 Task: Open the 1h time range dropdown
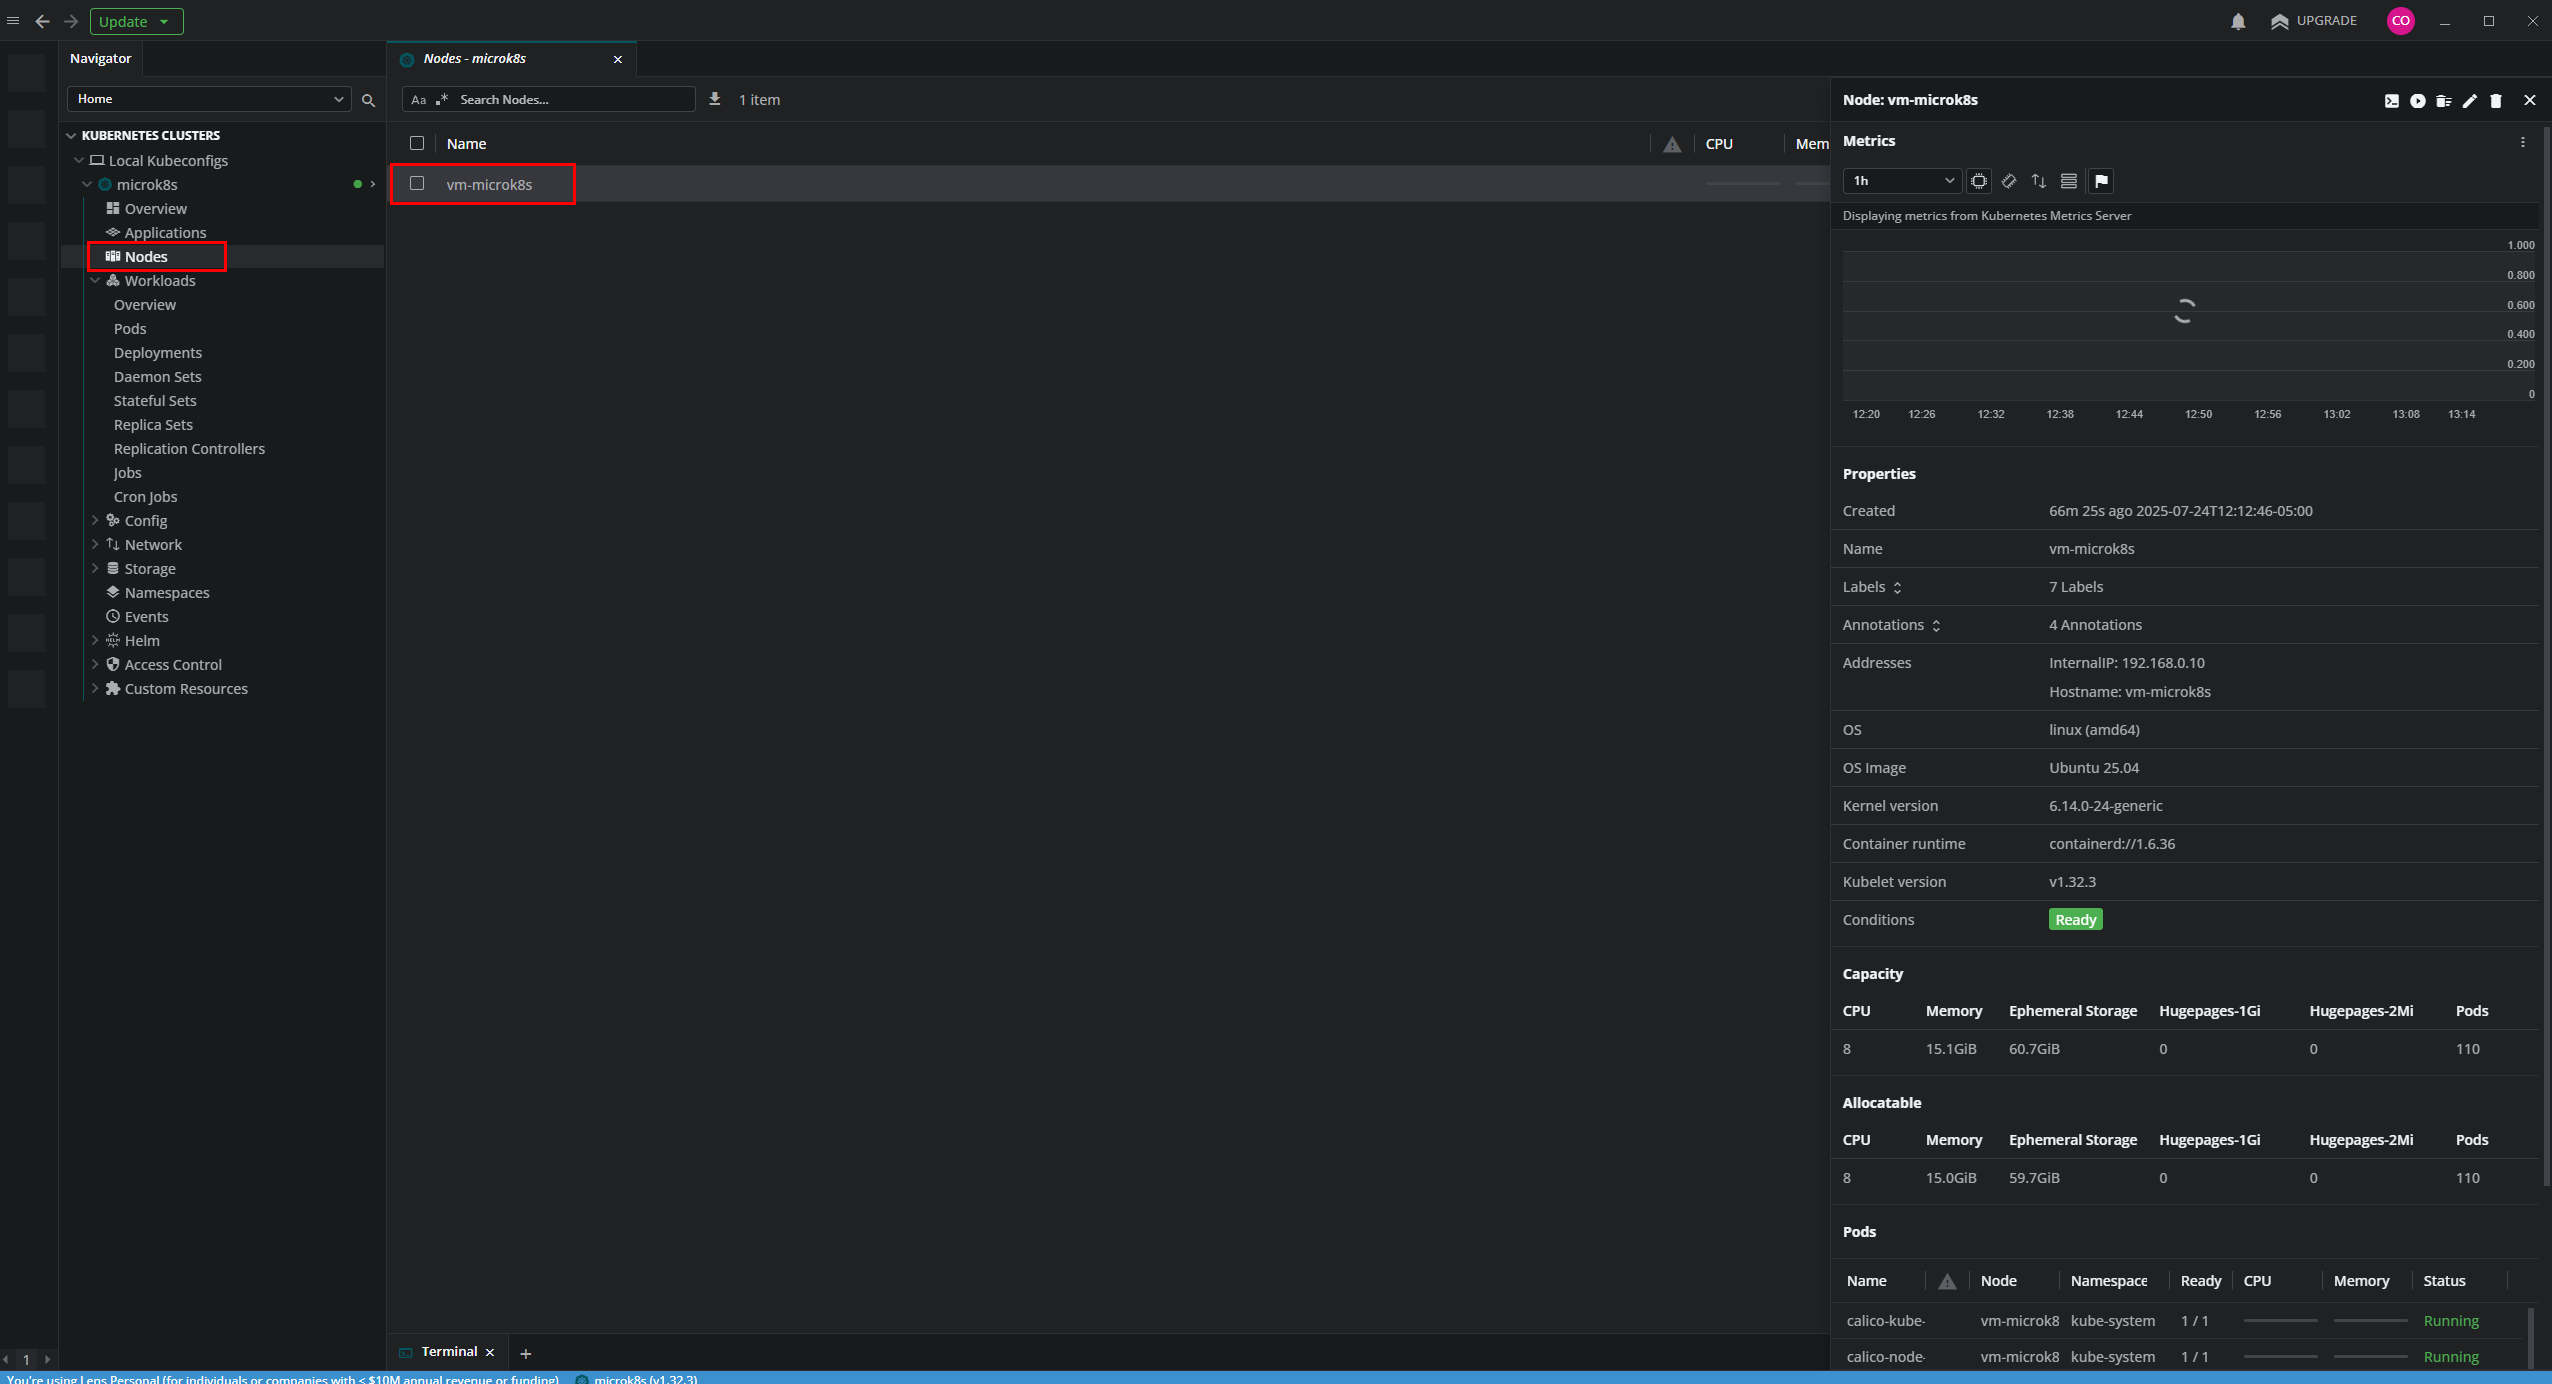point(1901,181)
